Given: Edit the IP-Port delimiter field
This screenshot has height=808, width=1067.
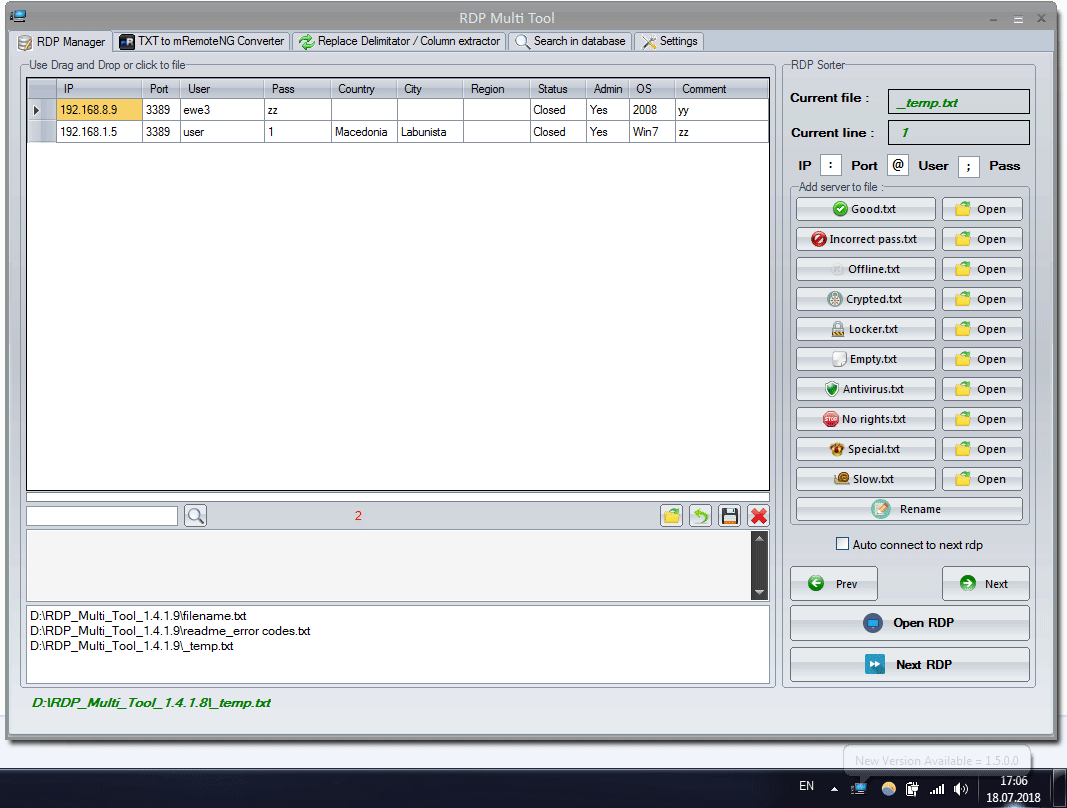Looking at the screenshot, I should click(831, 165).
